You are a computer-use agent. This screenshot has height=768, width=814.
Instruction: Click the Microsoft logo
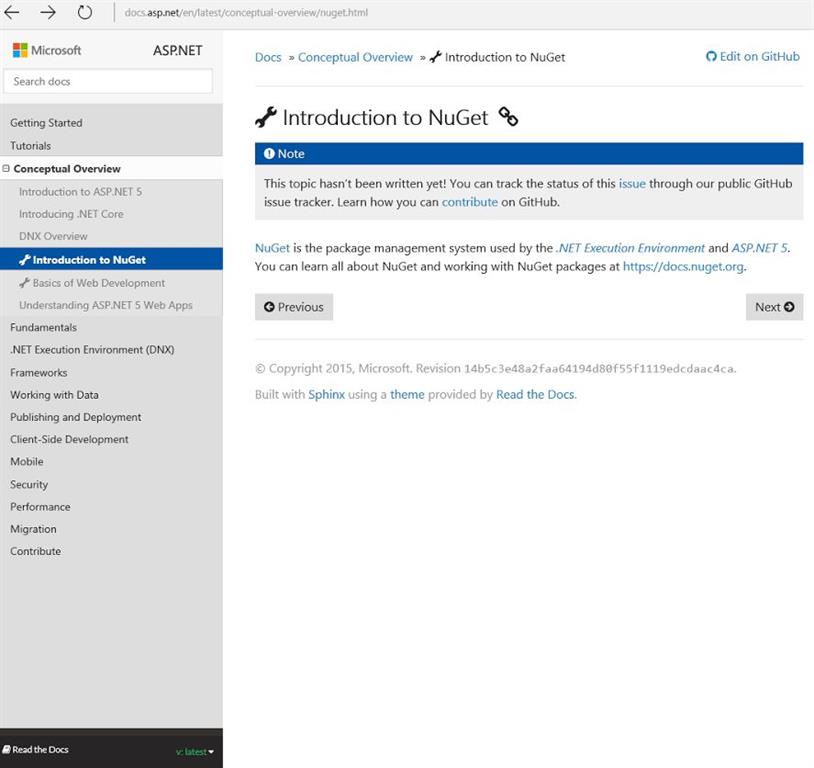click(47, 50)
